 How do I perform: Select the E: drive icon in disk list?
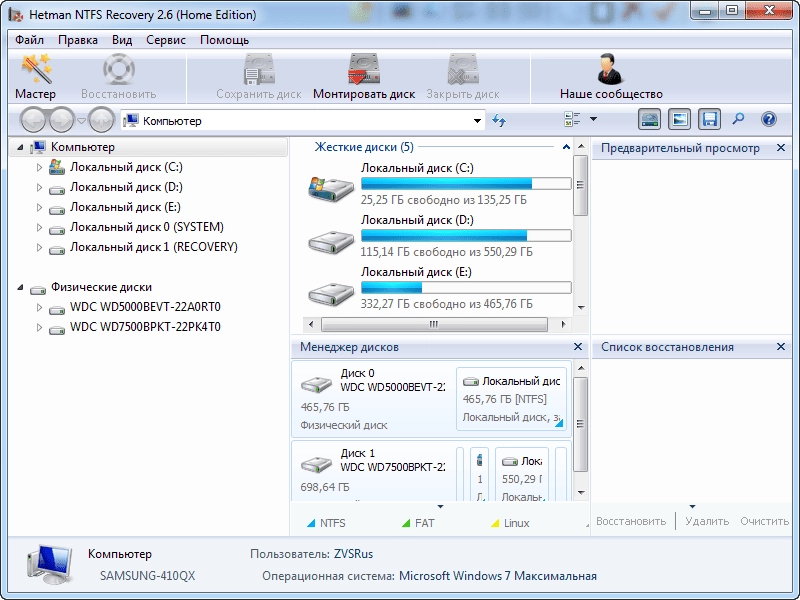331,293
